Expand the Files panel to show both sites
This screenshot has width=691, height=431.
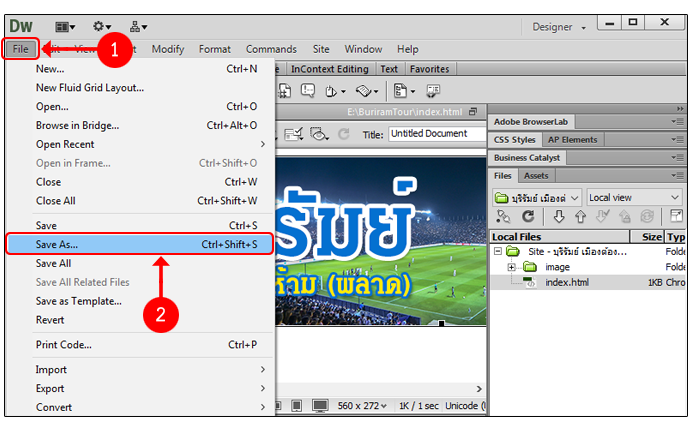pyautogui.click(x=677, y=216)
